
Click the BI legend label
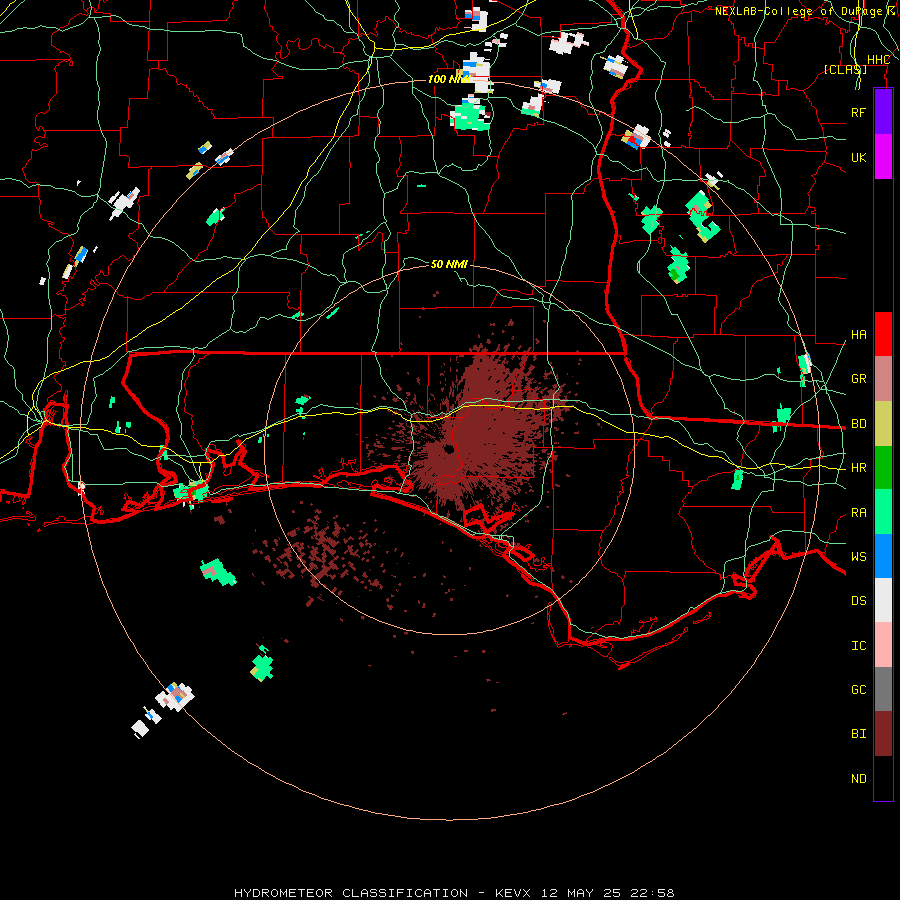858,734
